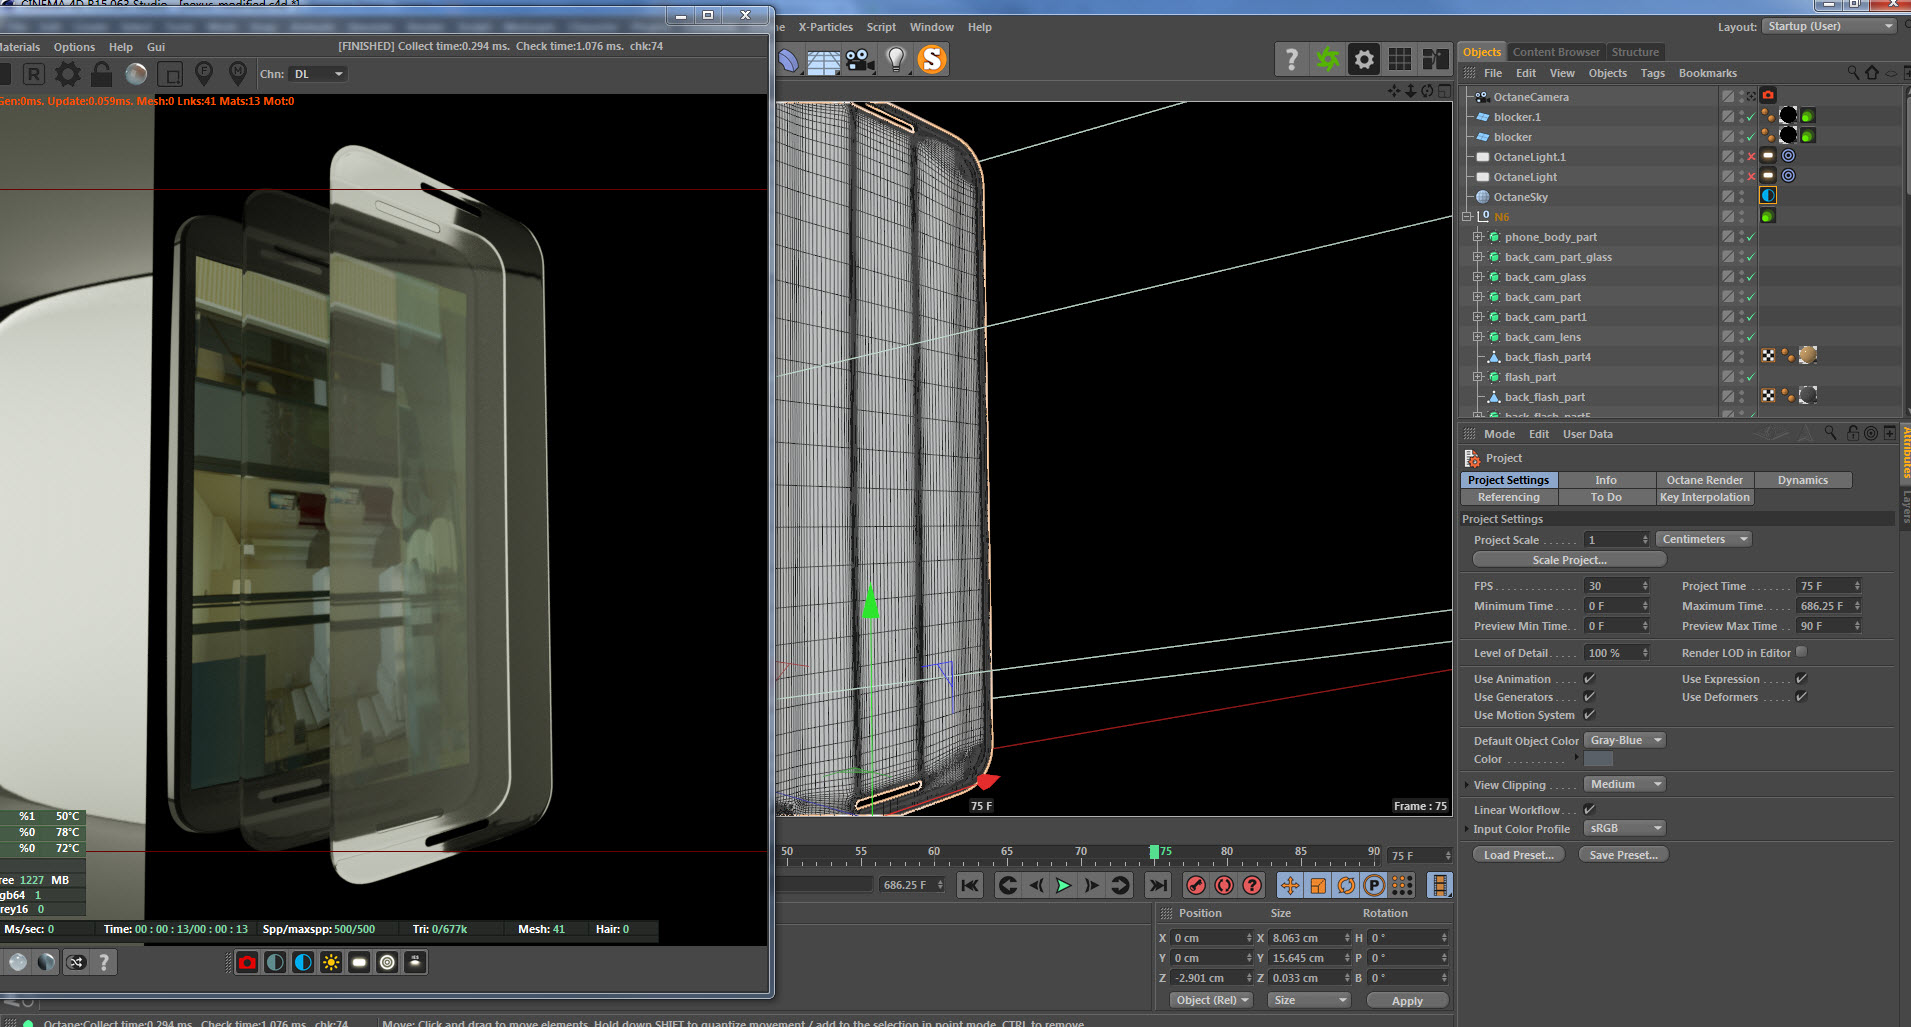This screenshot has width=1911, height=1027.
Task: Add an Octane daylight sun icon
Action: (x=331, y=962)
